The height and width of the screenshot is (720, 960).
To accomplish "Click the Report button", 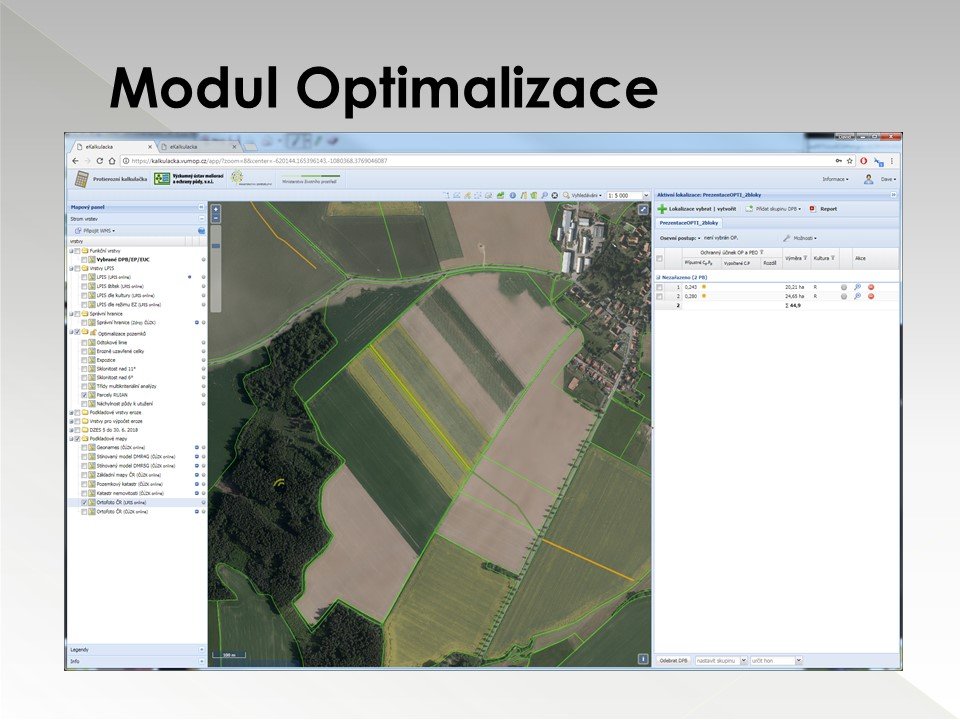I will click(823, 209).
